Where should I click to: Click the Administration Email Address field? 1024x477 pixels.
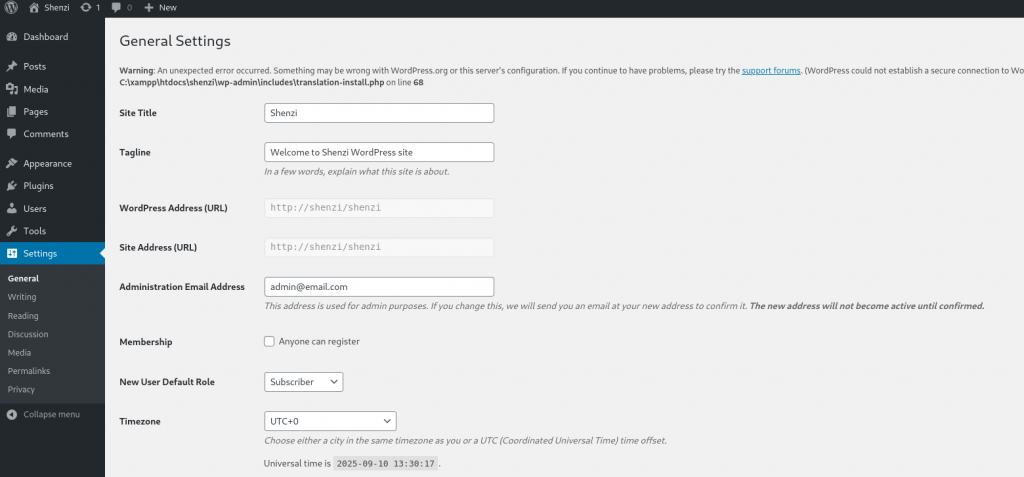tap(379, 287)
